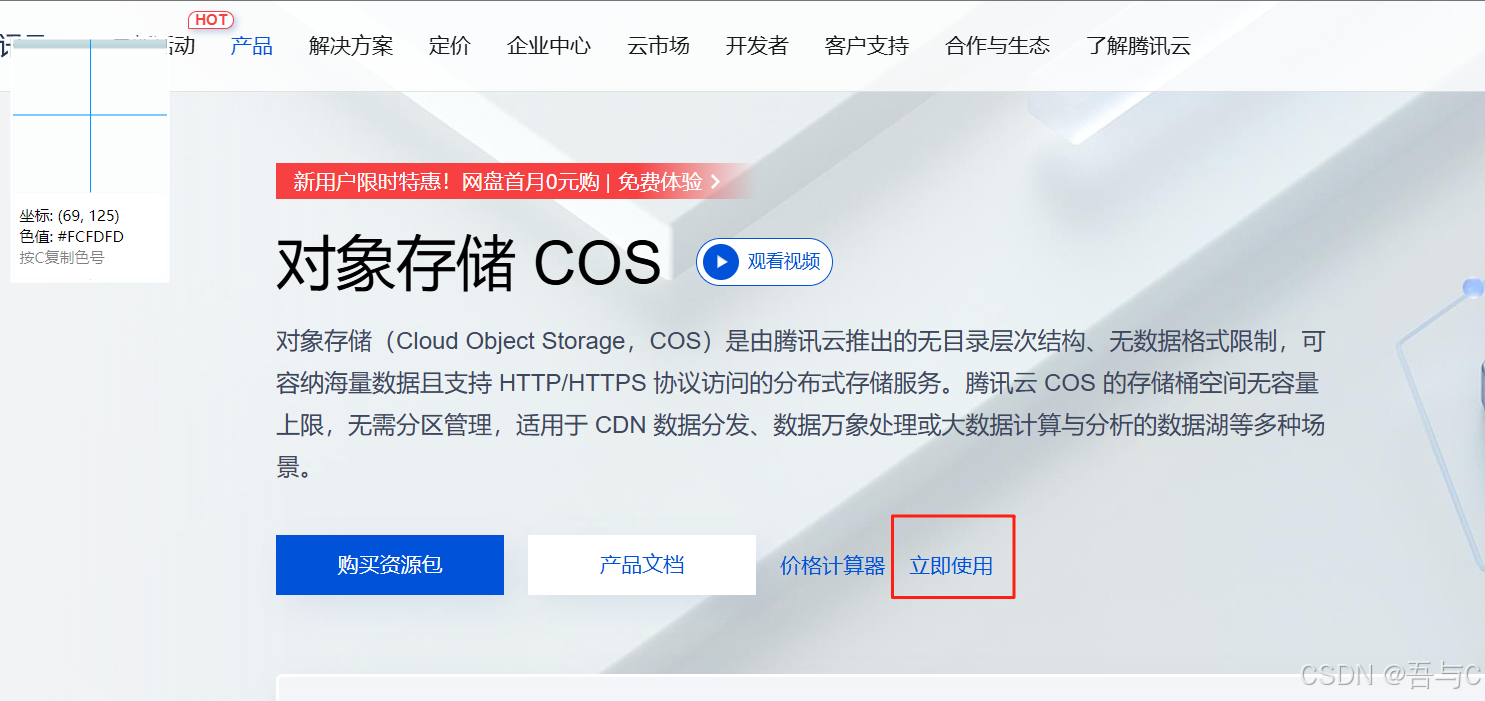This screenshot has width=1485, height=701.
Task: Open 企业中心 navigation item
Action: click(549, 46)
